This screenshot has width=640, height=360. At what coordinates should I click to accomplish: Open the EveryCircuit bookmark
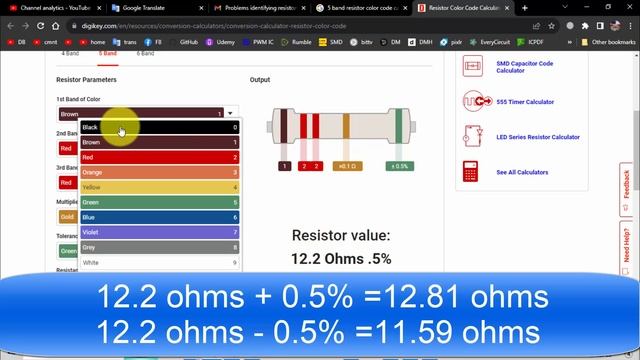[490, 42]
